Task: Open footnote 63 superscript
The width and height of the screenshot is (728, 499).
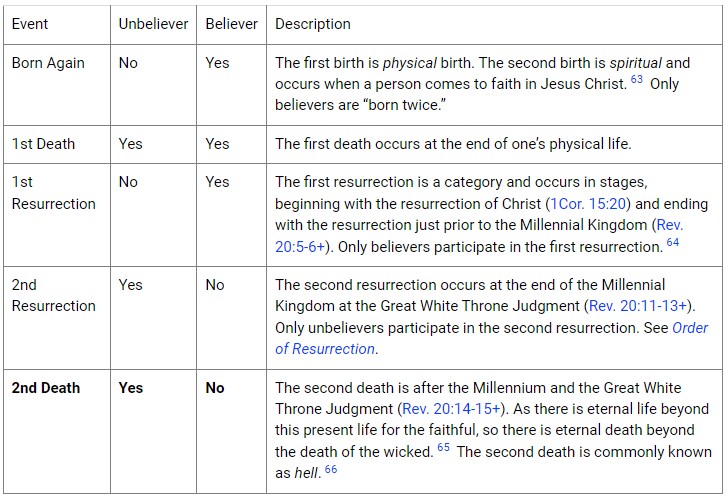Action: pos(637,79)
